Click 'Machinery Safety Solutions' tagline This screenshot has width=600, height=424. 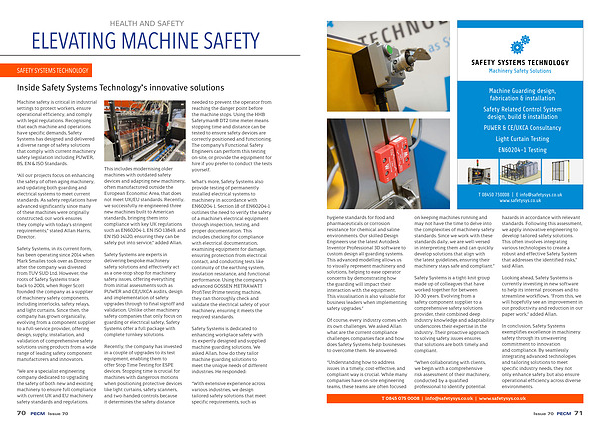(x=520, y=71)
